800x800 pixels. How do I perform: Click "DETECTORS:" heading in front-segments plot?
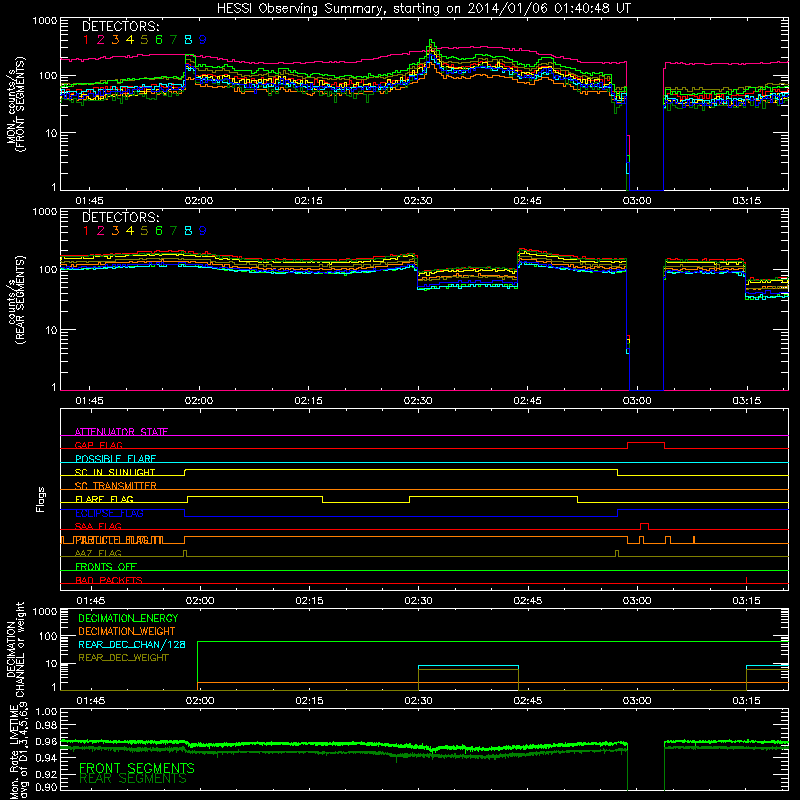[x=121, y=26]
